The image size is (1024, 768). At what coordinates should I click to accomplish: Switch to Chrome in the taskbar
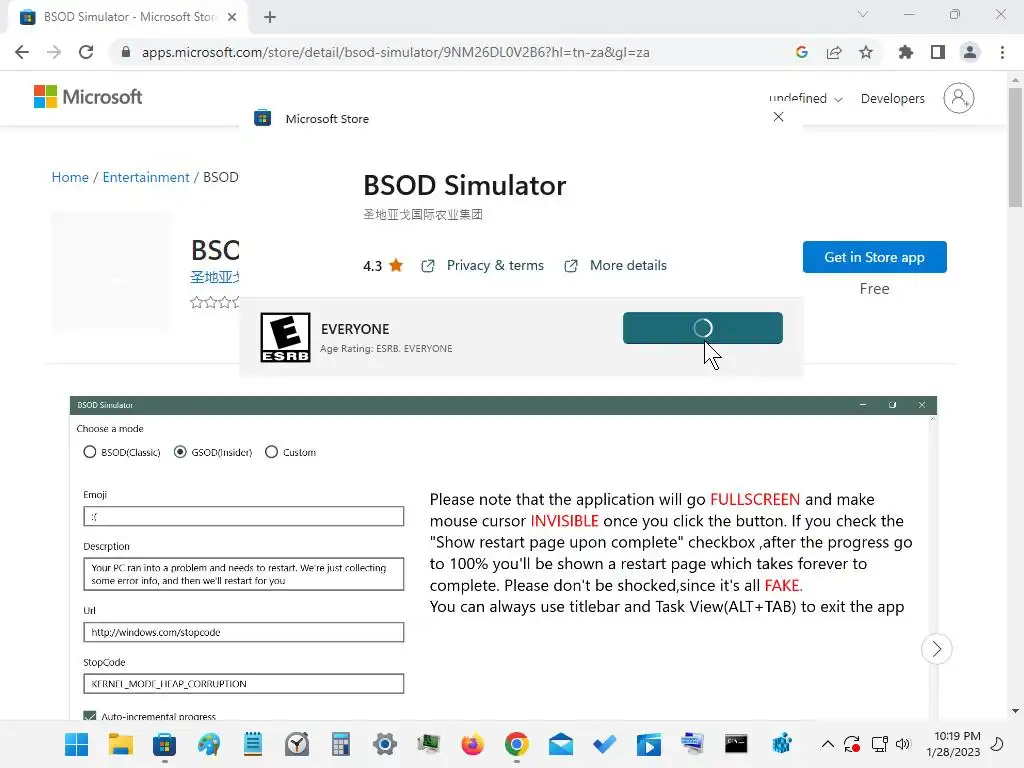[x=517, y=744]
